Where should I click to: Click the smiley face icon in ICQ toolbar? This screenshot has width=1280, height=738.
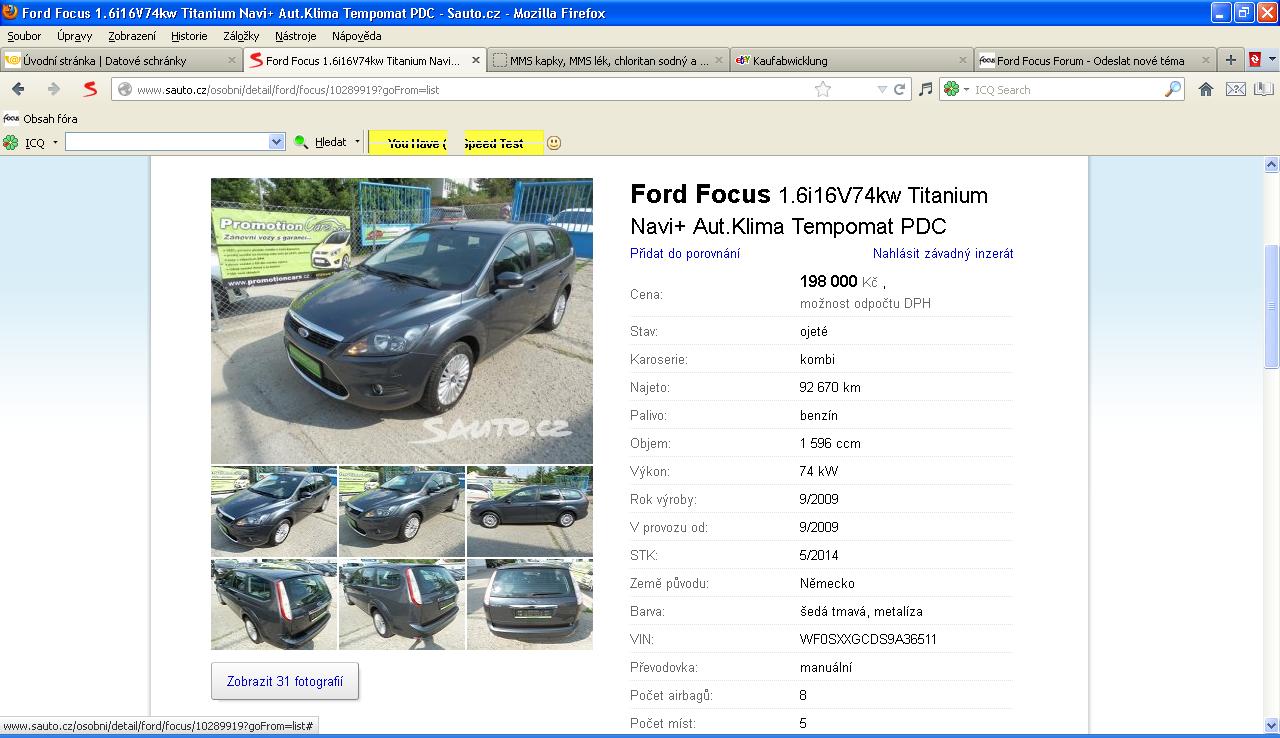click(x=554, y=143)
